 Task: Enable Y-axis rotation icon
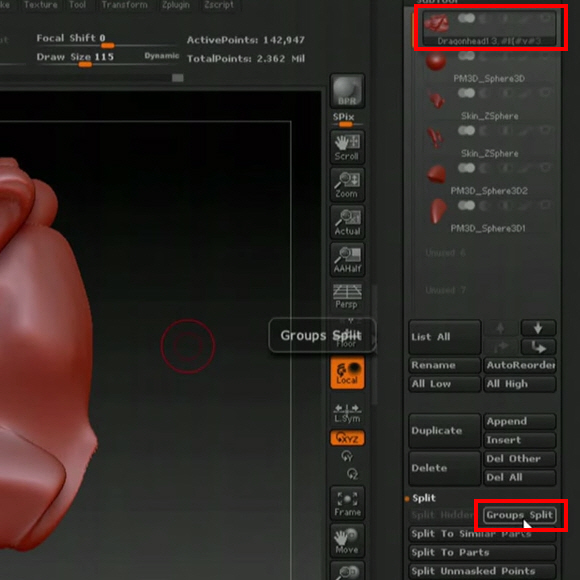point(347,456)
